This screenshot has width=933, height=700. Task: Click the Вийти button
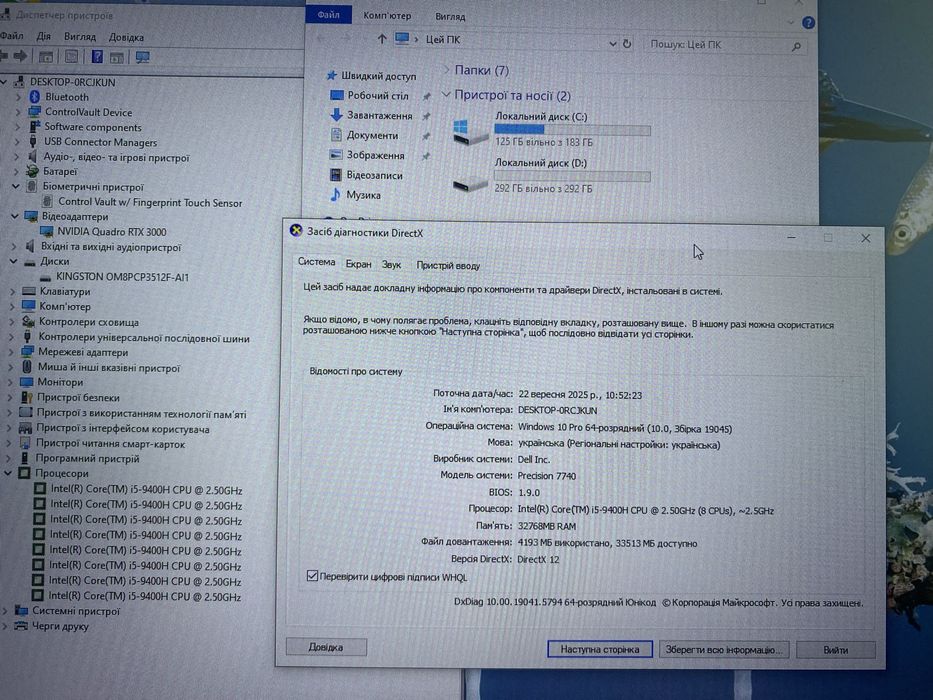pos(836,650)
